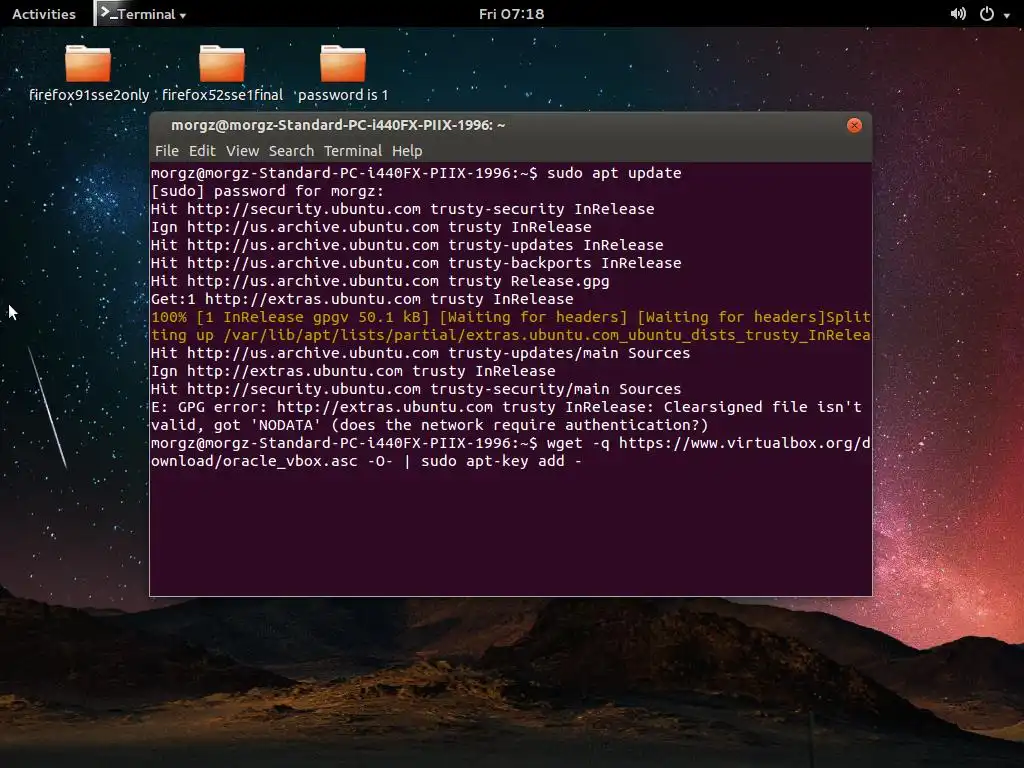Open the Search menu in Terminal

pos(291,151)
